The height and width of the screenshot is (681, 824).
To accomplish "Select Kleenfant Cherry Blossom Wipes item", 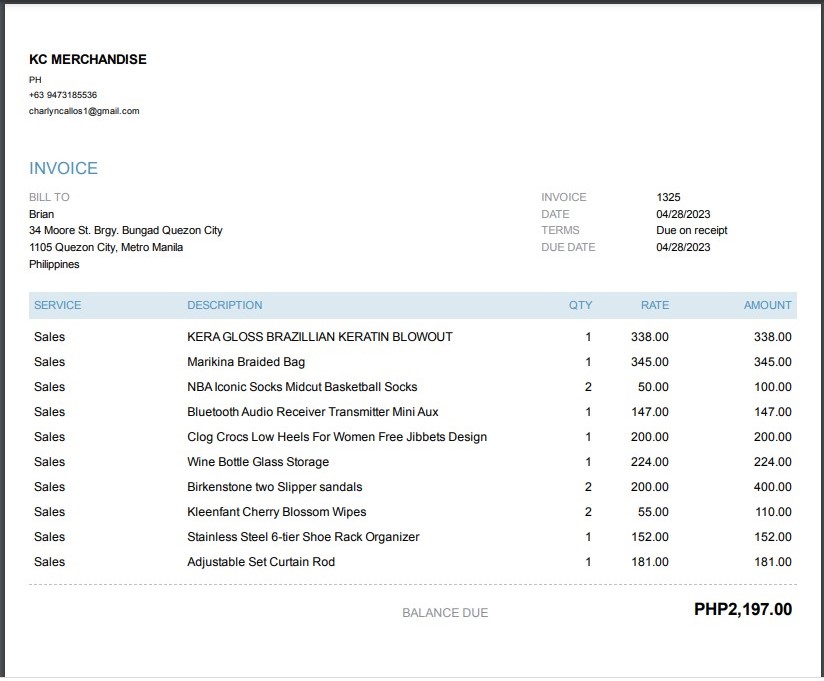I will [277, 512].
